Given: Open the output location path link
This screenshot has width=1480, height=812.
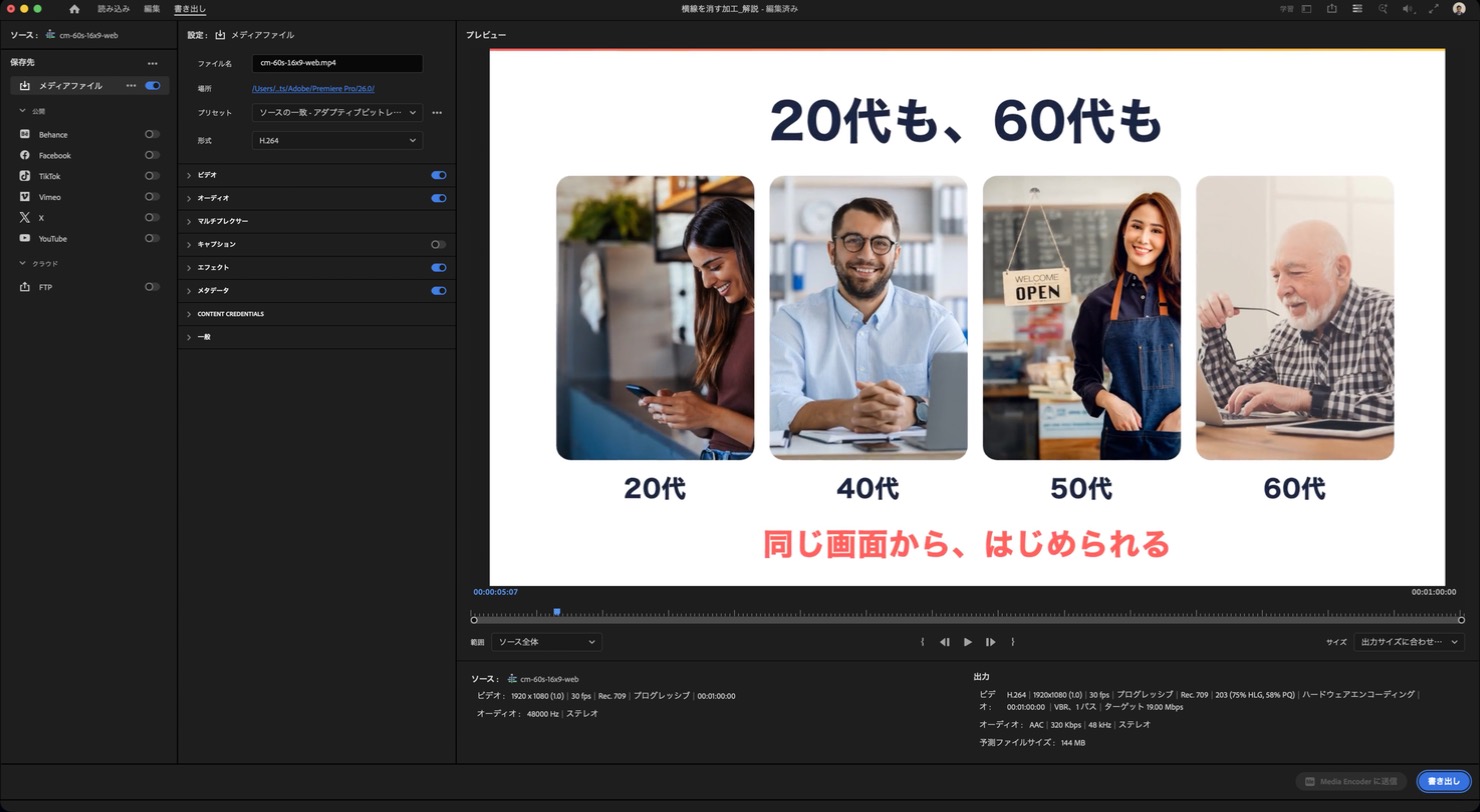Looking at the screenshot, I should (x=313, y=89).
